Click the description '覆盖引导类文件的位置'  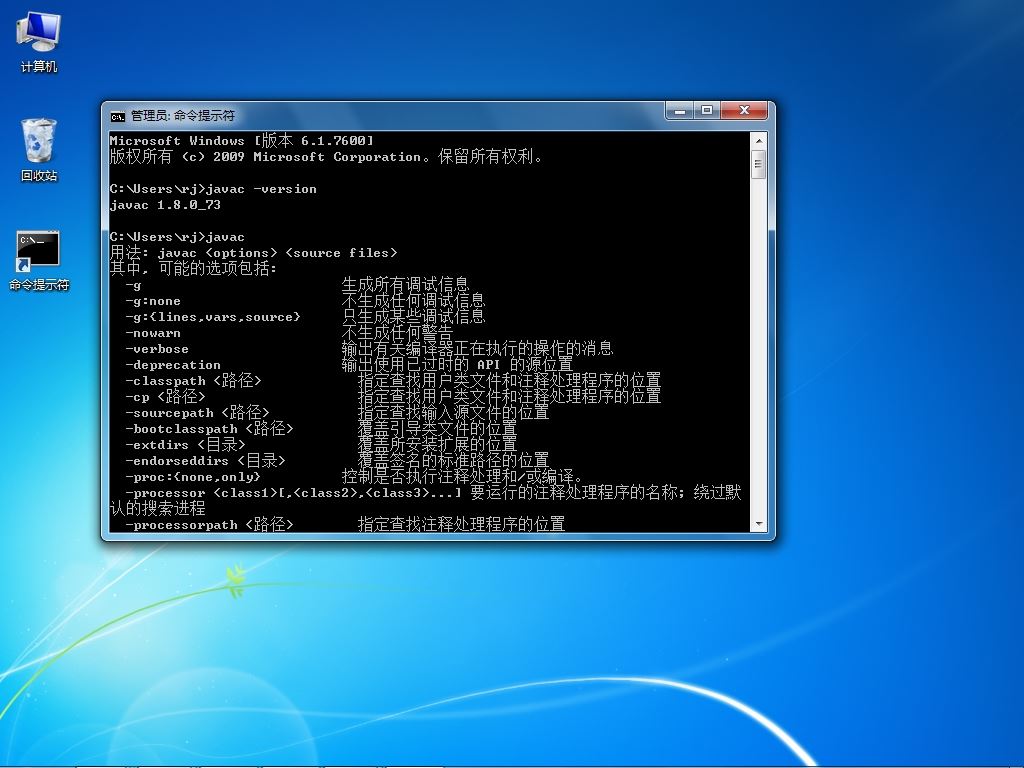438,428
